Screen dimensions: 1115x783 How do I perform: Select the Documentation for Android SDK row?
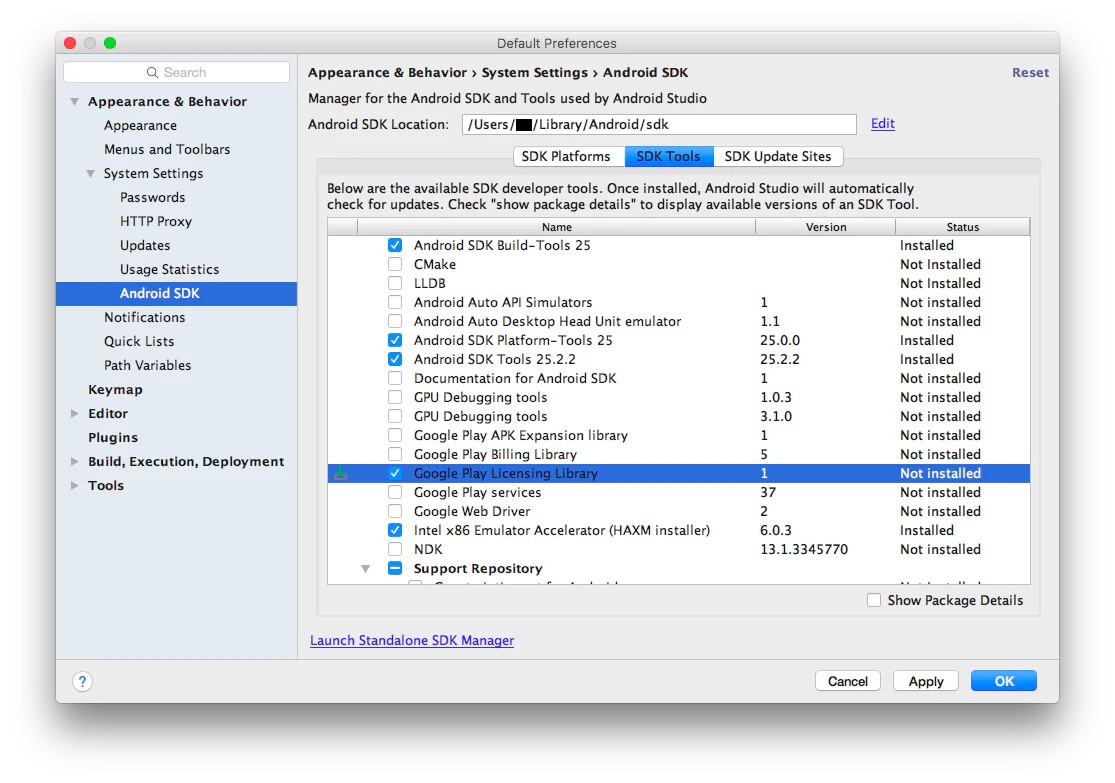pos(678,378)
